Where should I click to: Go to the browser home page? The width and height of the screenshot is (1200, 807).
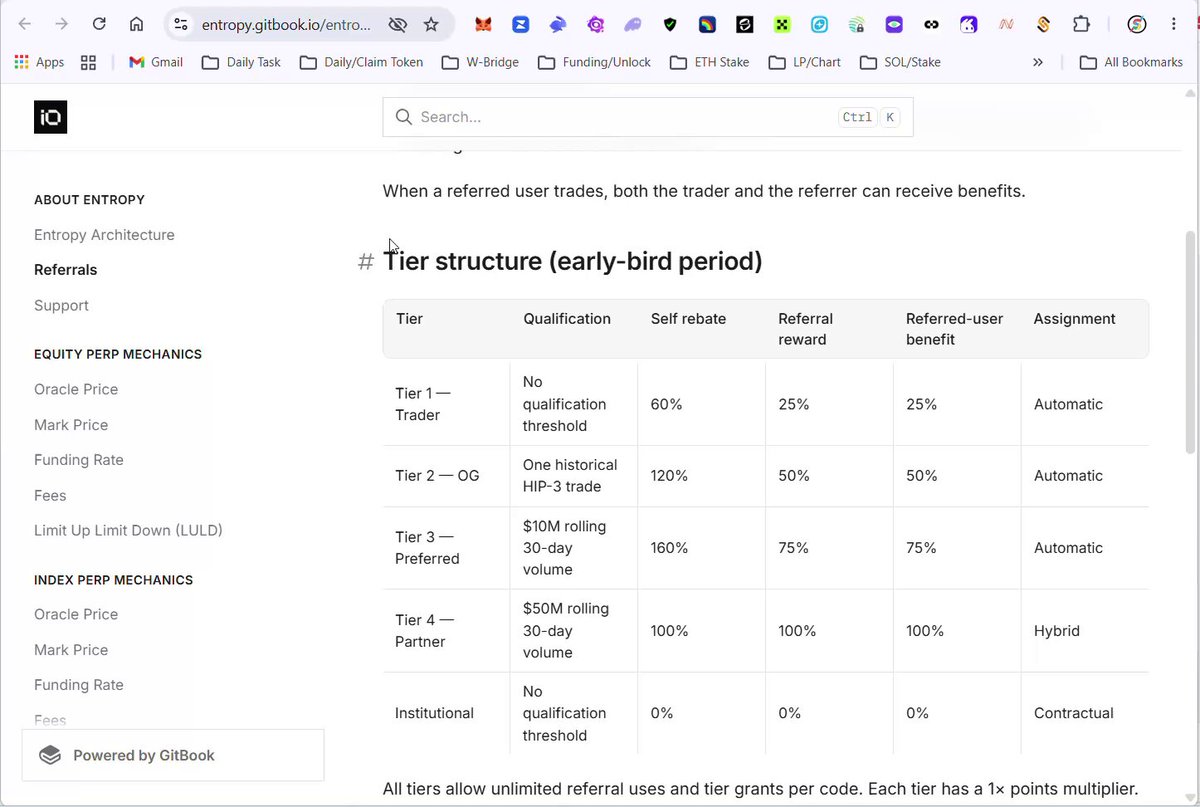click(136, 24)
